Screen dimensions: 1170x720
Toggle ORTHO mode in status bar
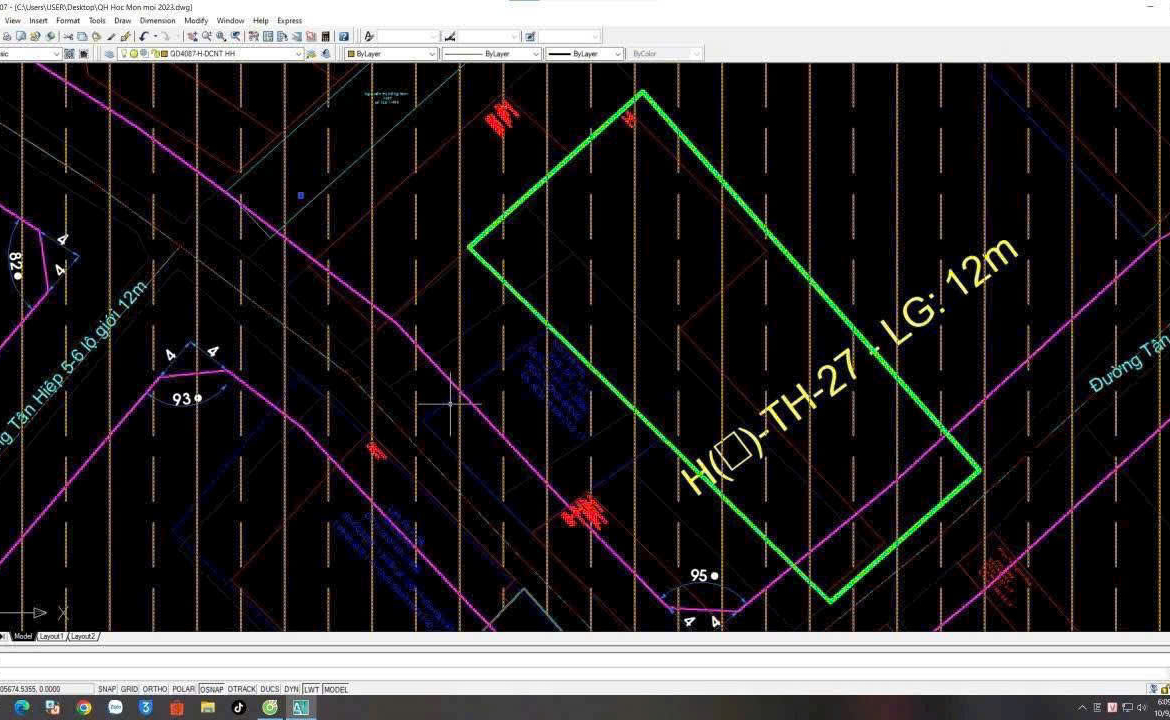154,689
